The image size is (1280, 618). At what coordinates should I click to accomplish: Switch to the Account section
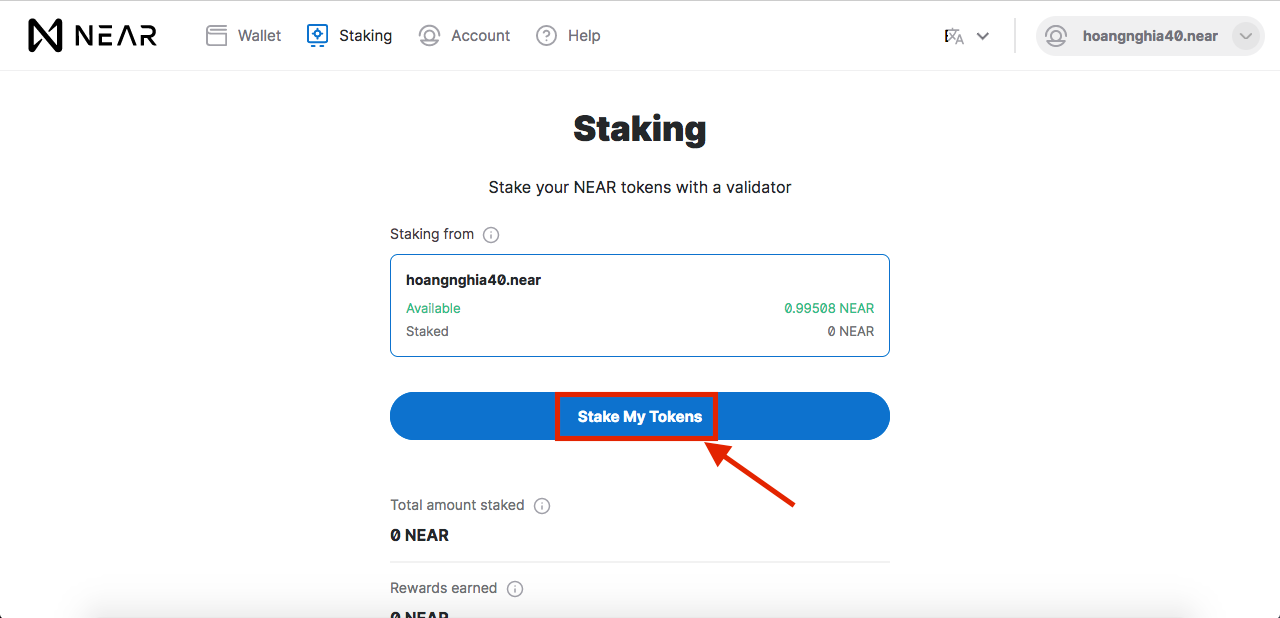[481, 35]
